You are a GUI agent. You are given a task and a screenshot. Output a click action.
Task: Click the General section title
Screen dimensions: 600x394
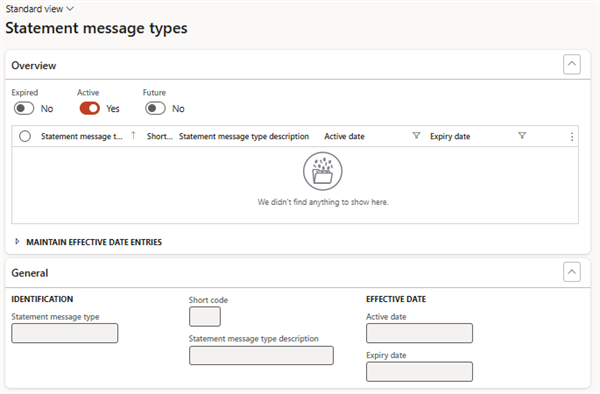[30, 273]
